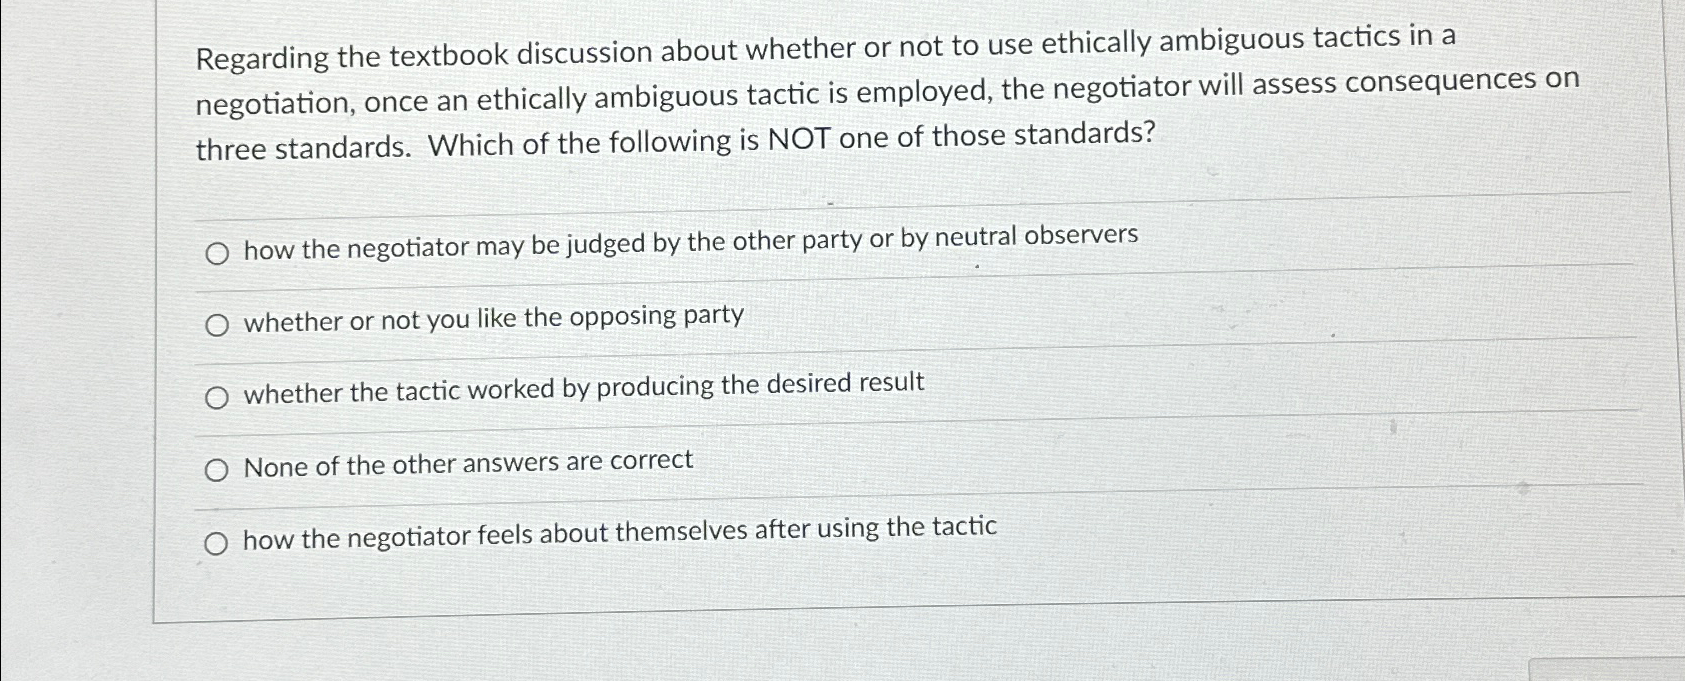Select 'how the negotiator feels about themselves' option

pos(217,541)
